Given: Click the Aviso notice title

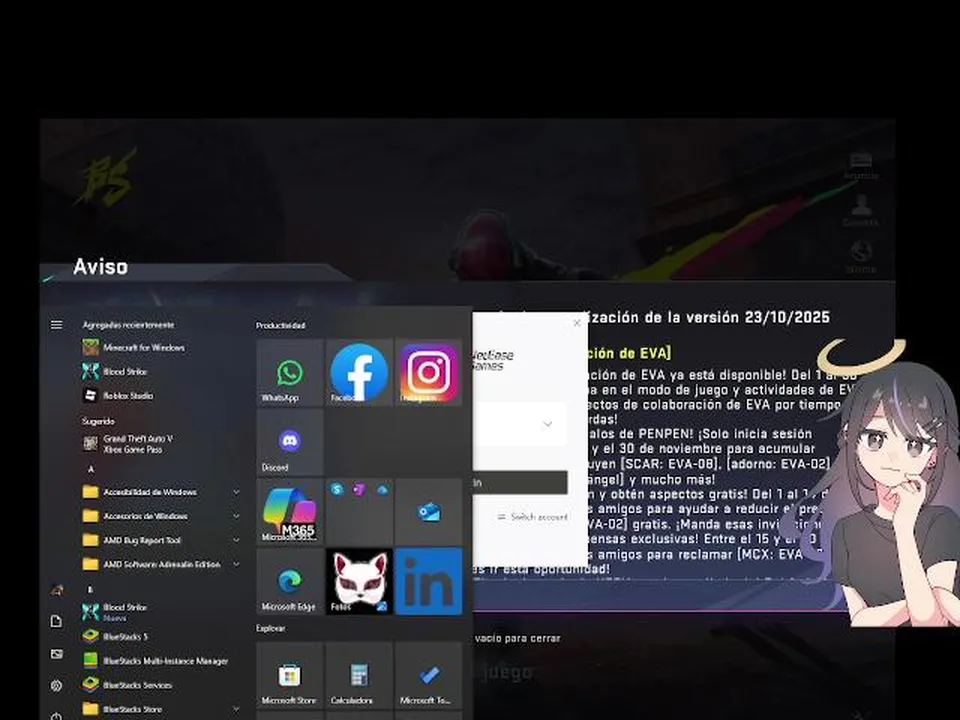Looking at the screenshot, I should (x=100, y=267).
